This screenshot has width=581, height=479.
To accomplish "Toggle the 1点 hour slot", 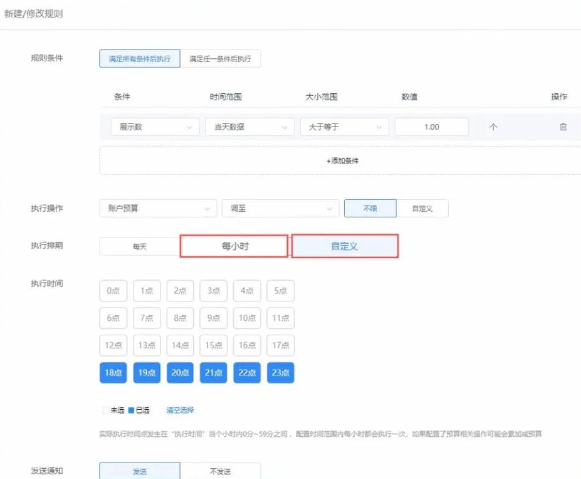I will tap(147, 291).
